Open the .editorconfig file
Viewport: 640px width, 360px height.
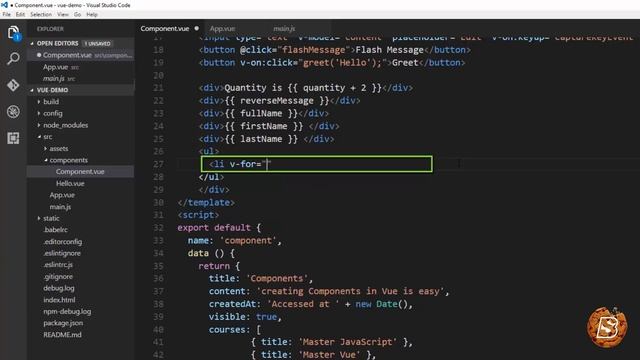(x=62, y=242)
